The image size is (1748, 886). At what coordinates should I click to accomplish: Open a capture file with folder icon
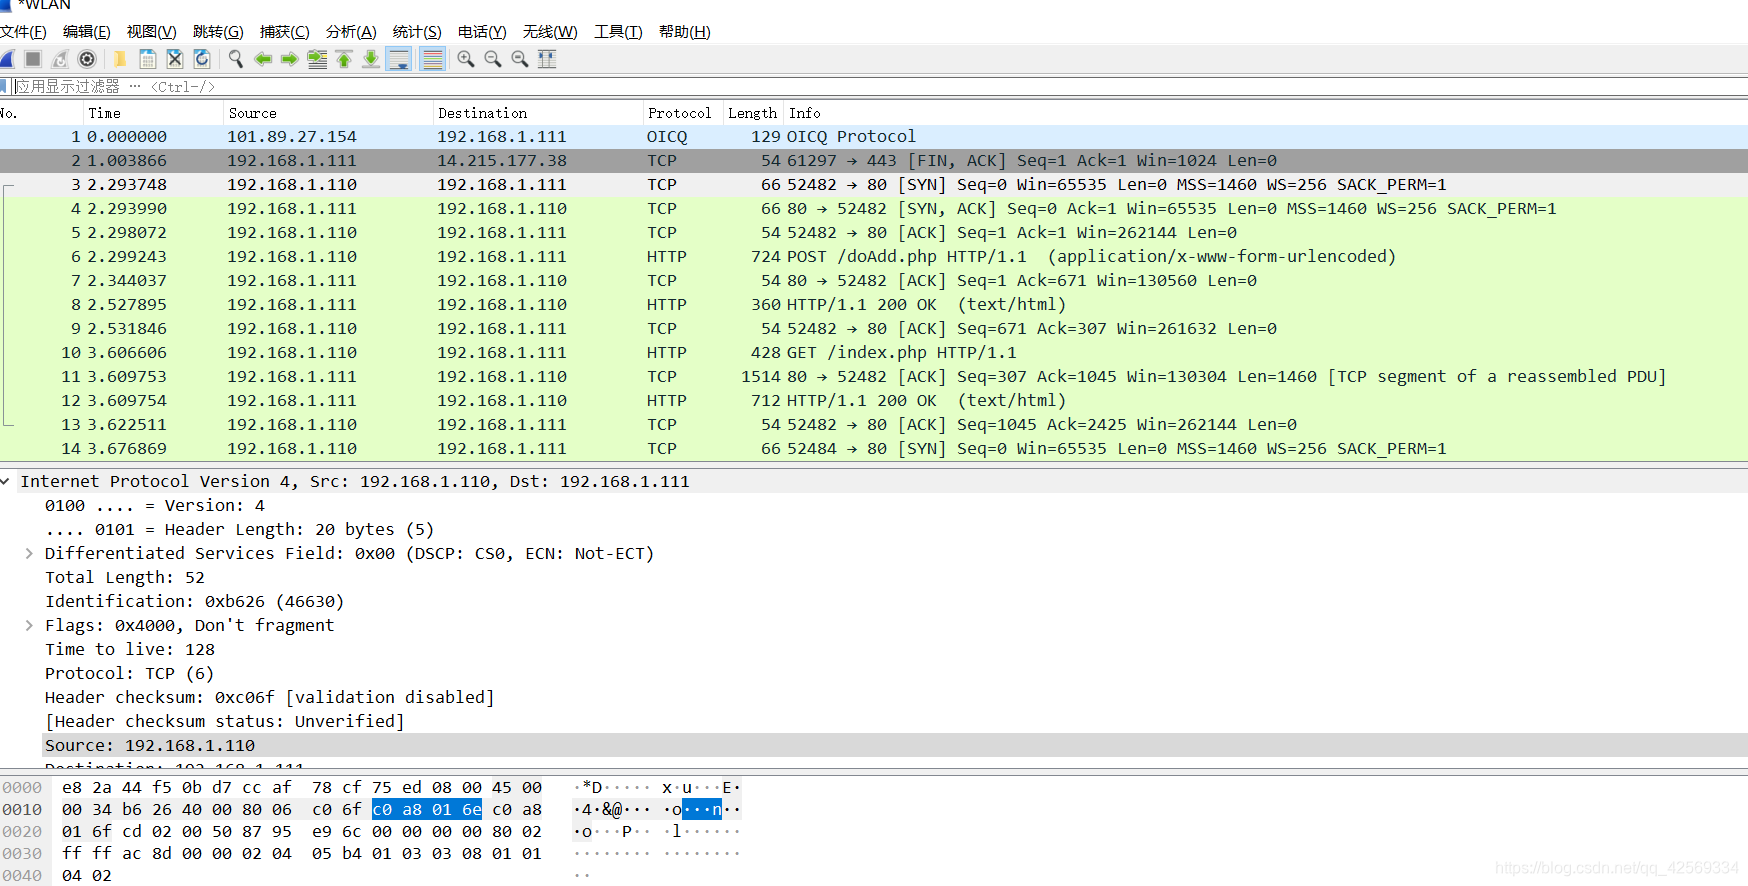click(120, 59)
